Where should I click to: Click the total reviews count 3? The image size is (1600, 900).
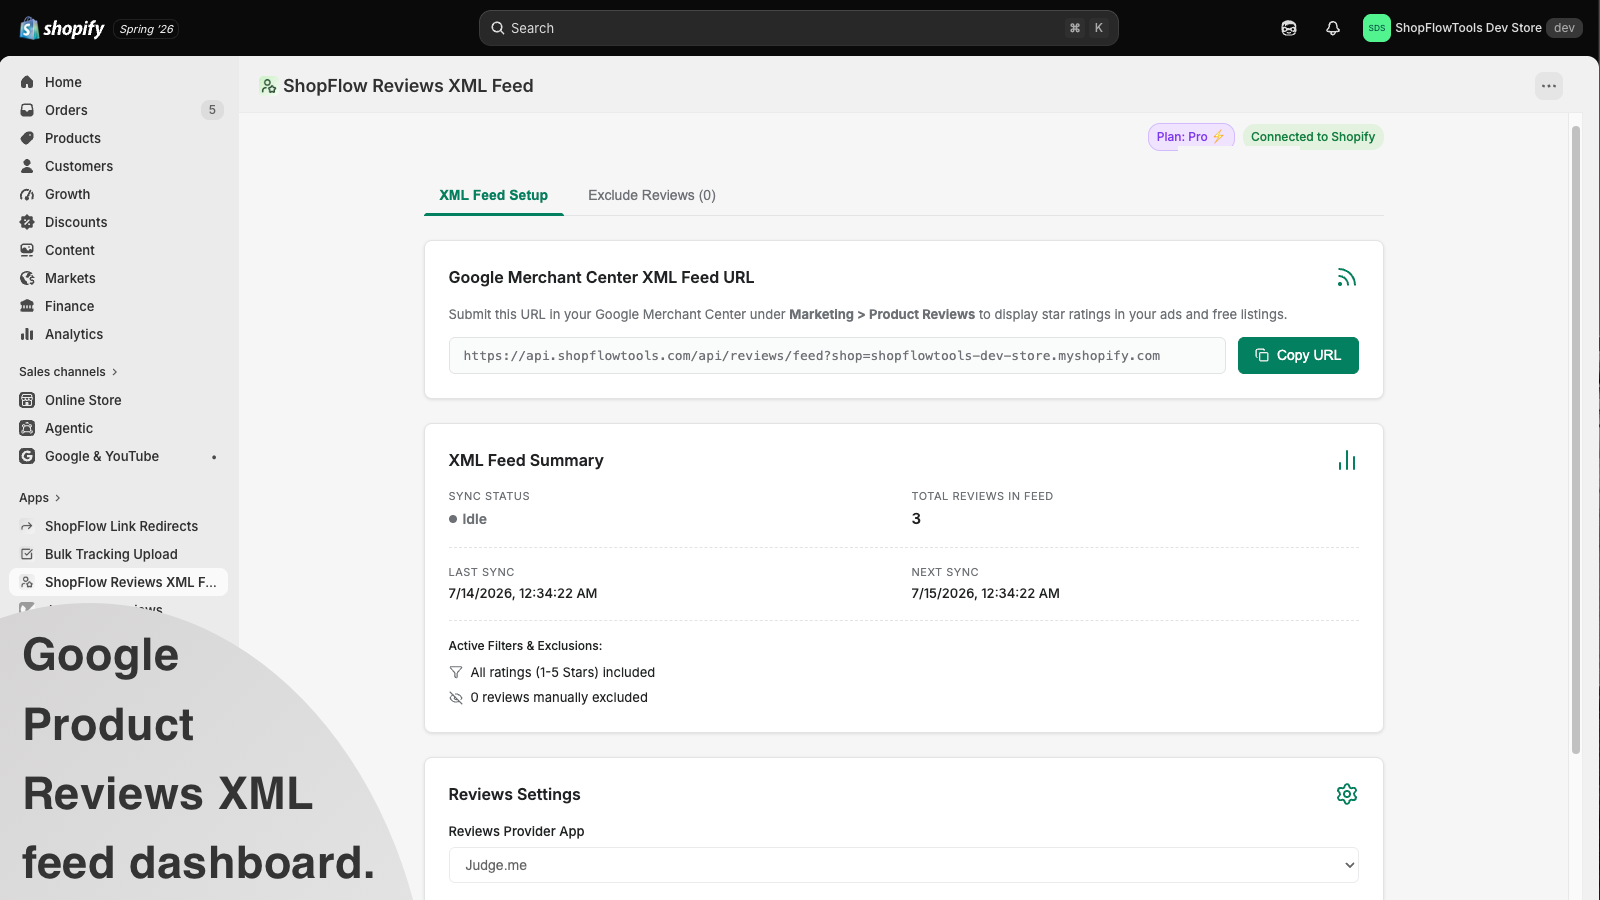pyautogui.click(x=916, y=519)
